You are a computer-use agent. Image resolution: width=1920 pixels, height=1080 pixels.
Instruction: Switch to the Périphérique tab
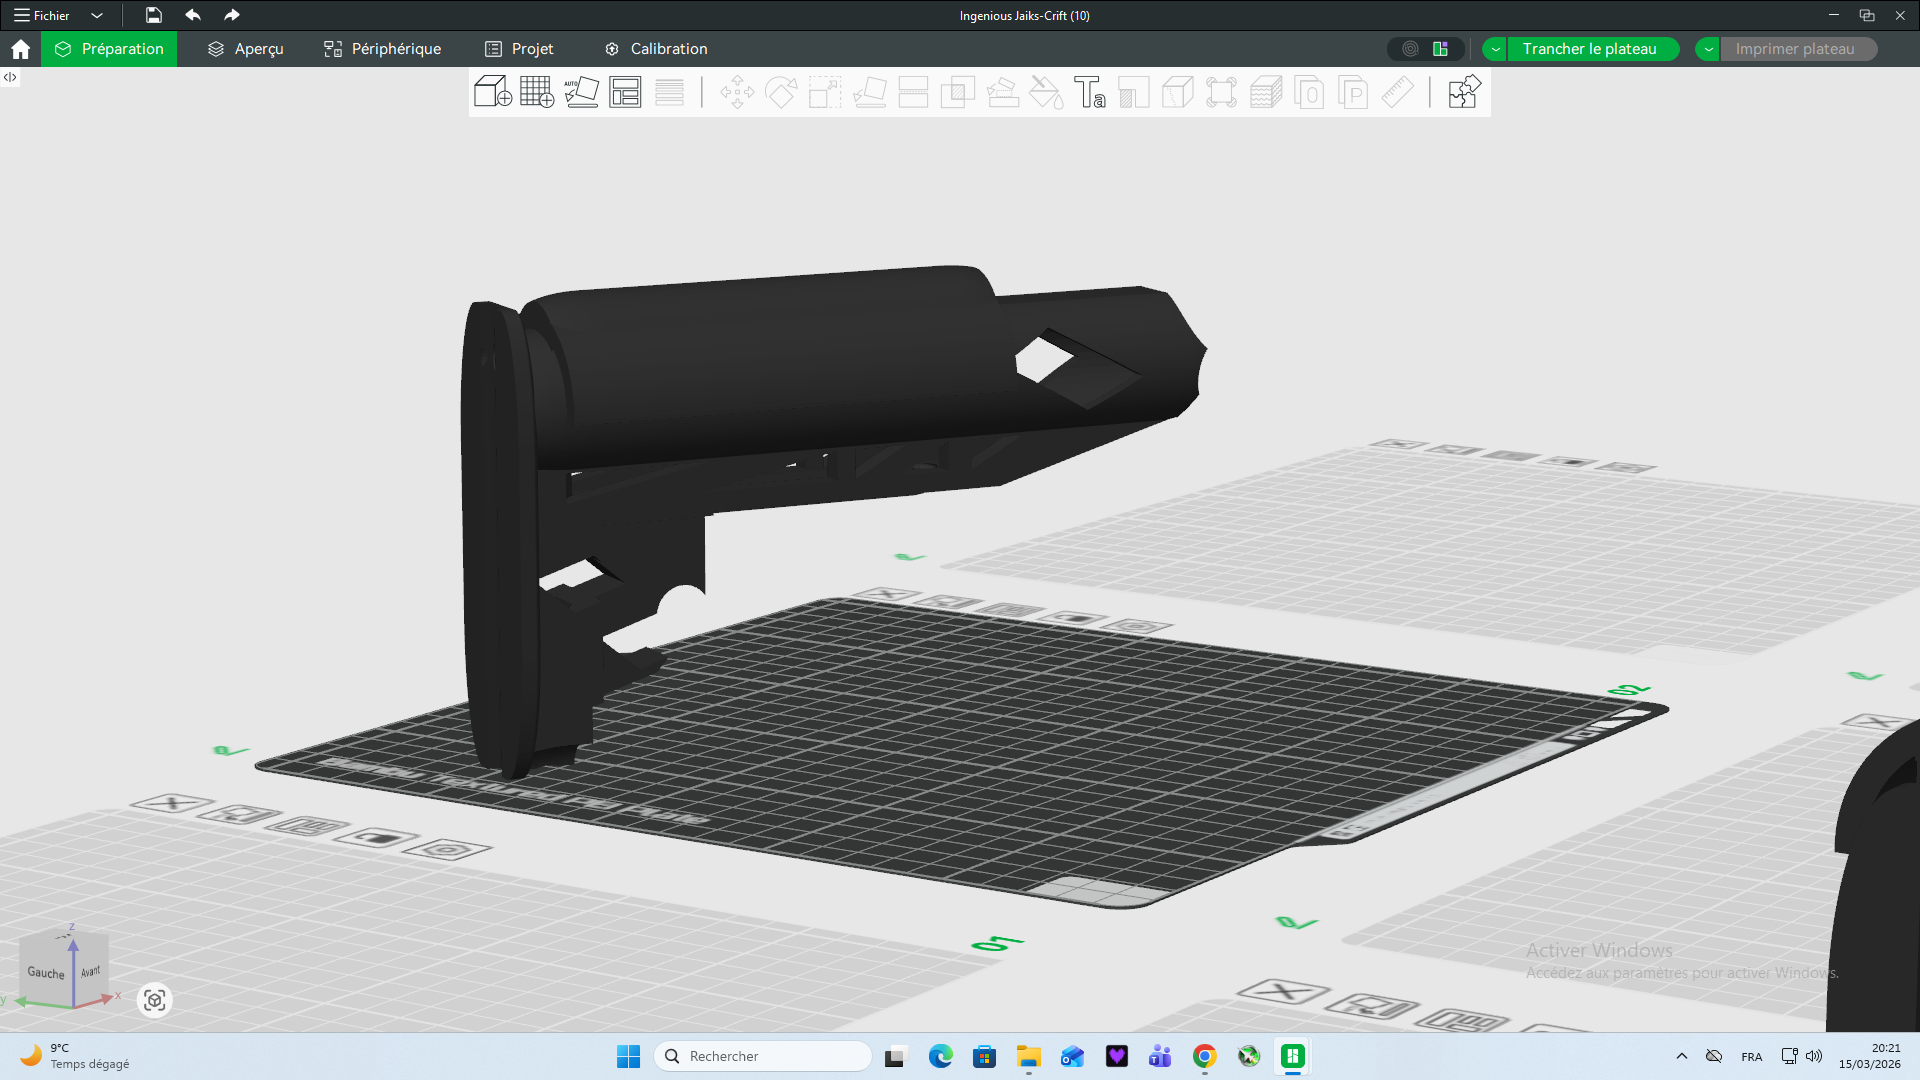point(382,49)
